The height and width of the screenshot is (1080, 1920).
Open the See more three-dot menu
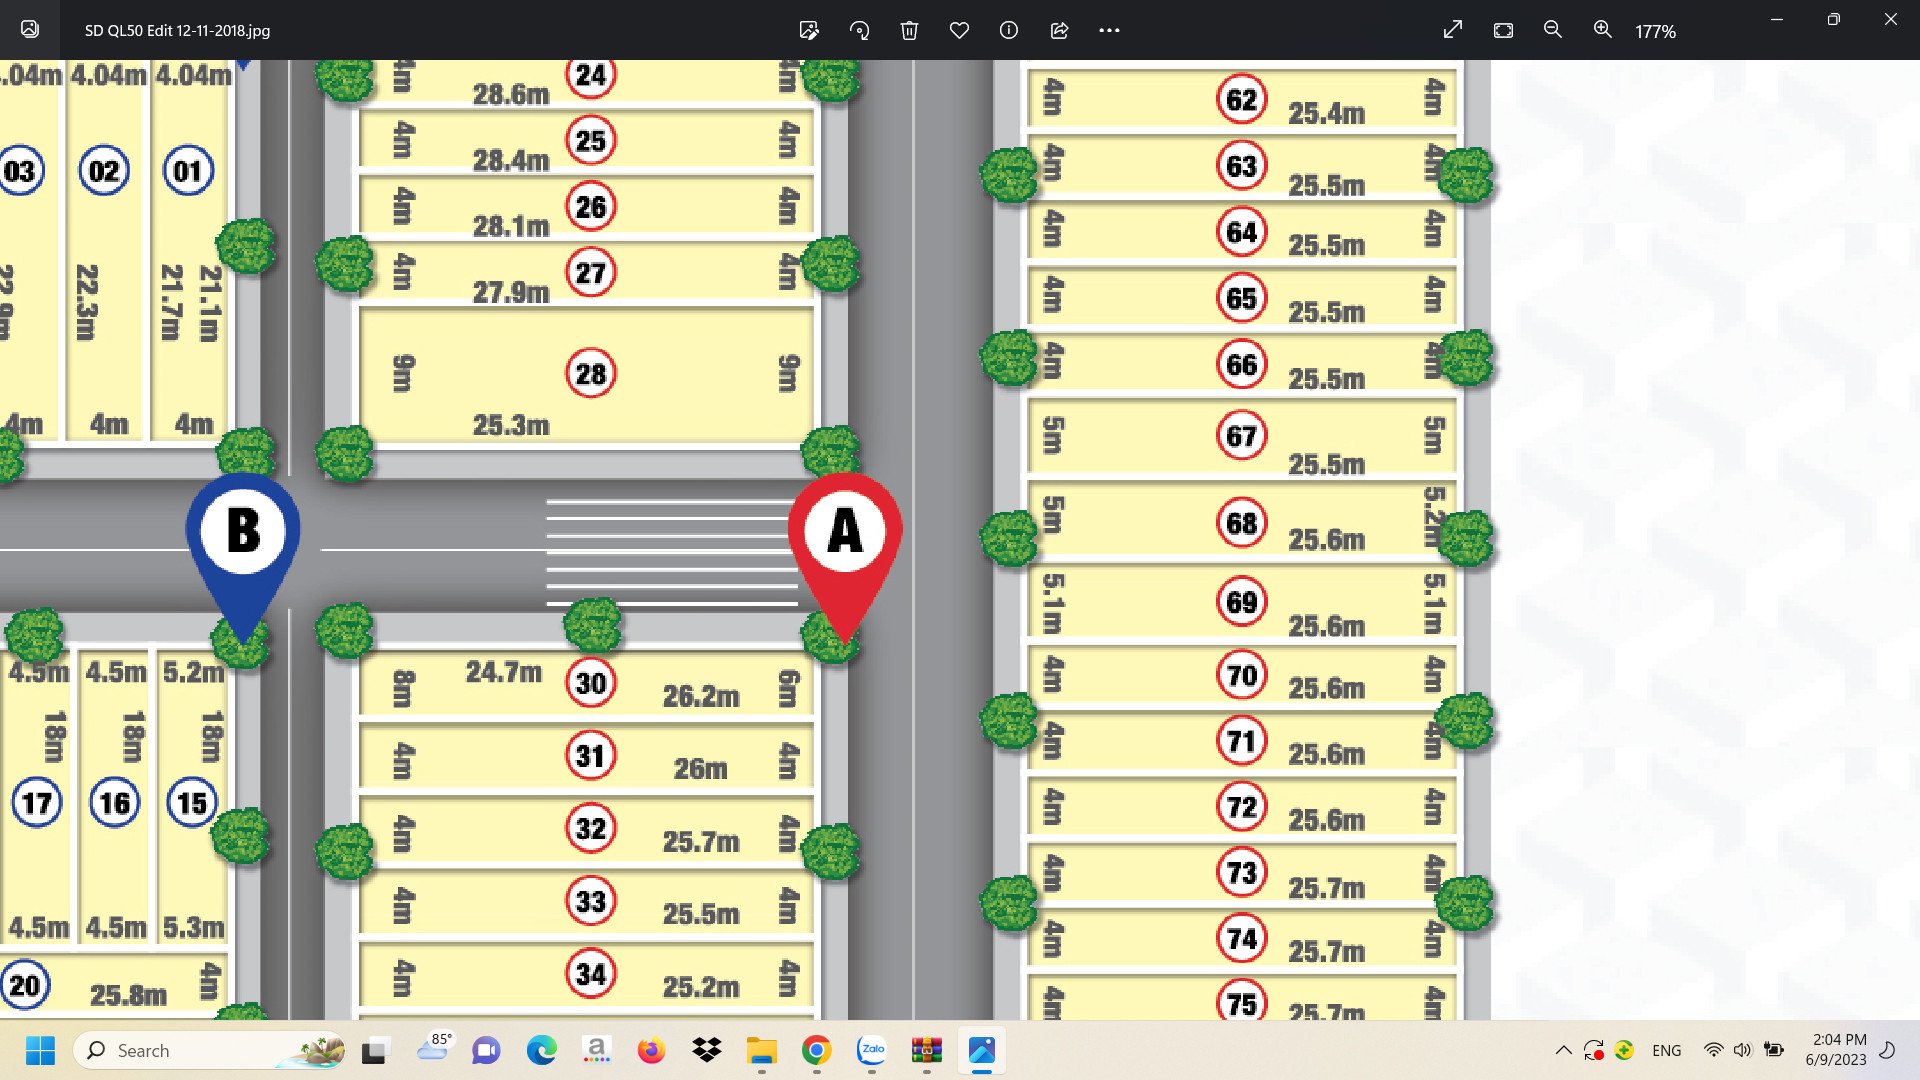[x=1109, y=30]
